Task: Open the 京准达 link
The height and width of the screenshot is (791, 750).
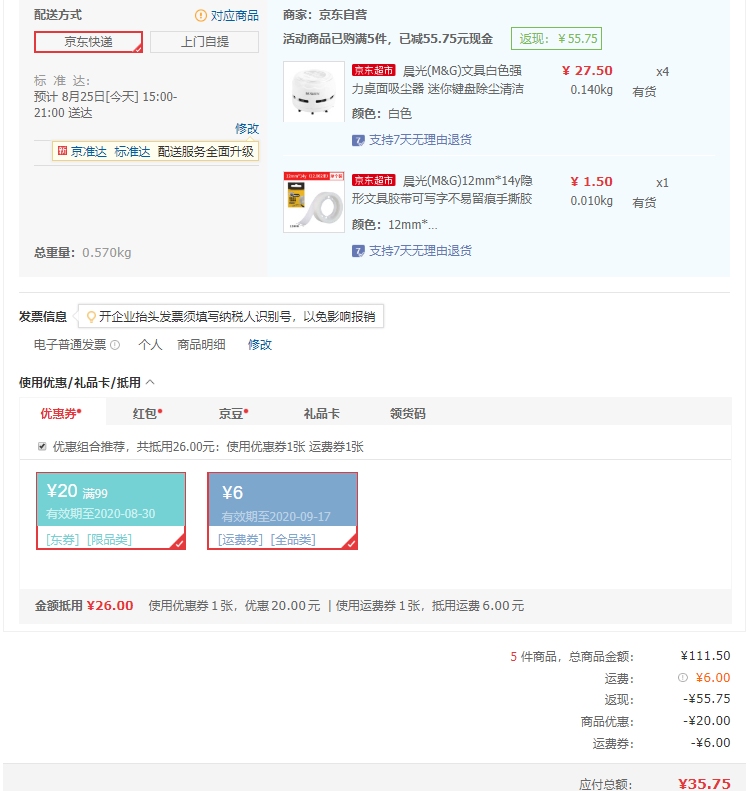Action: point(89,151)
